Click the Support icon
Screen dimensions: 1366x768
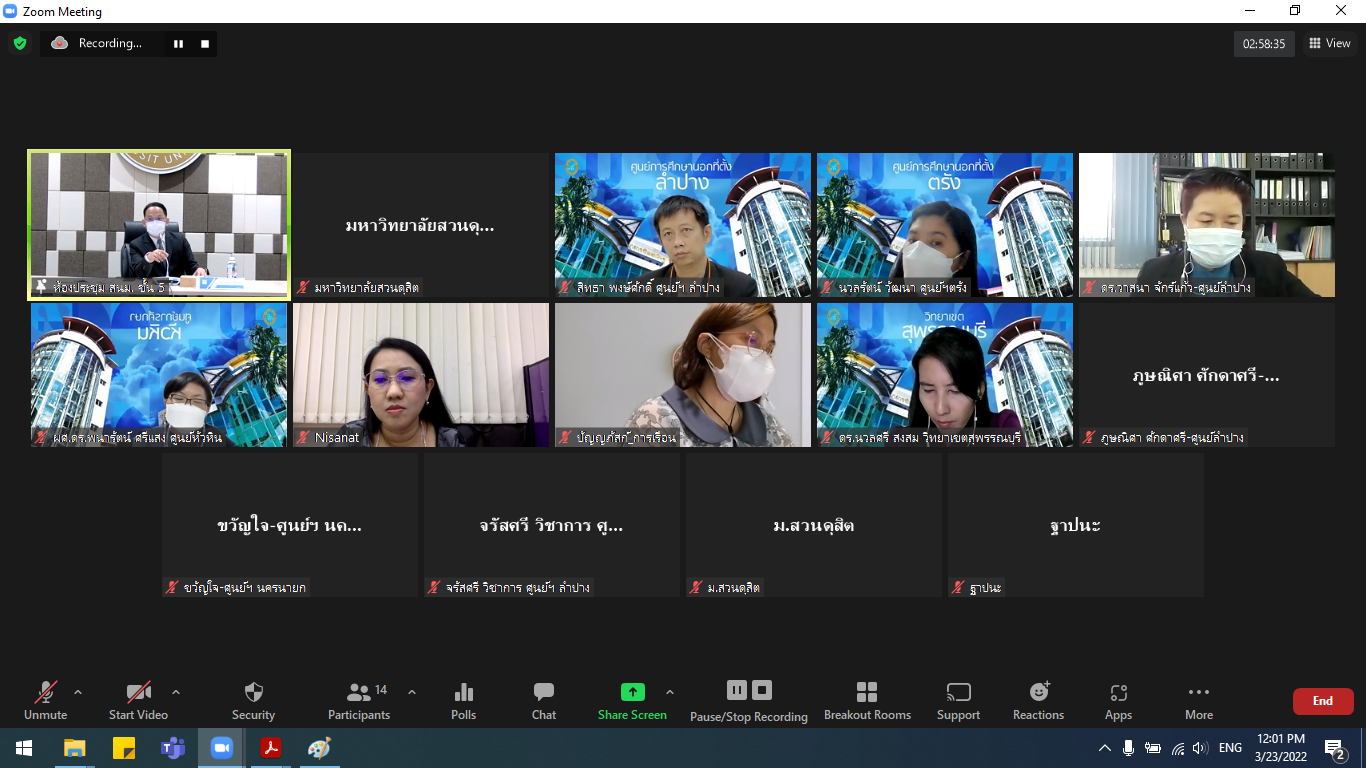coord(958,692)
